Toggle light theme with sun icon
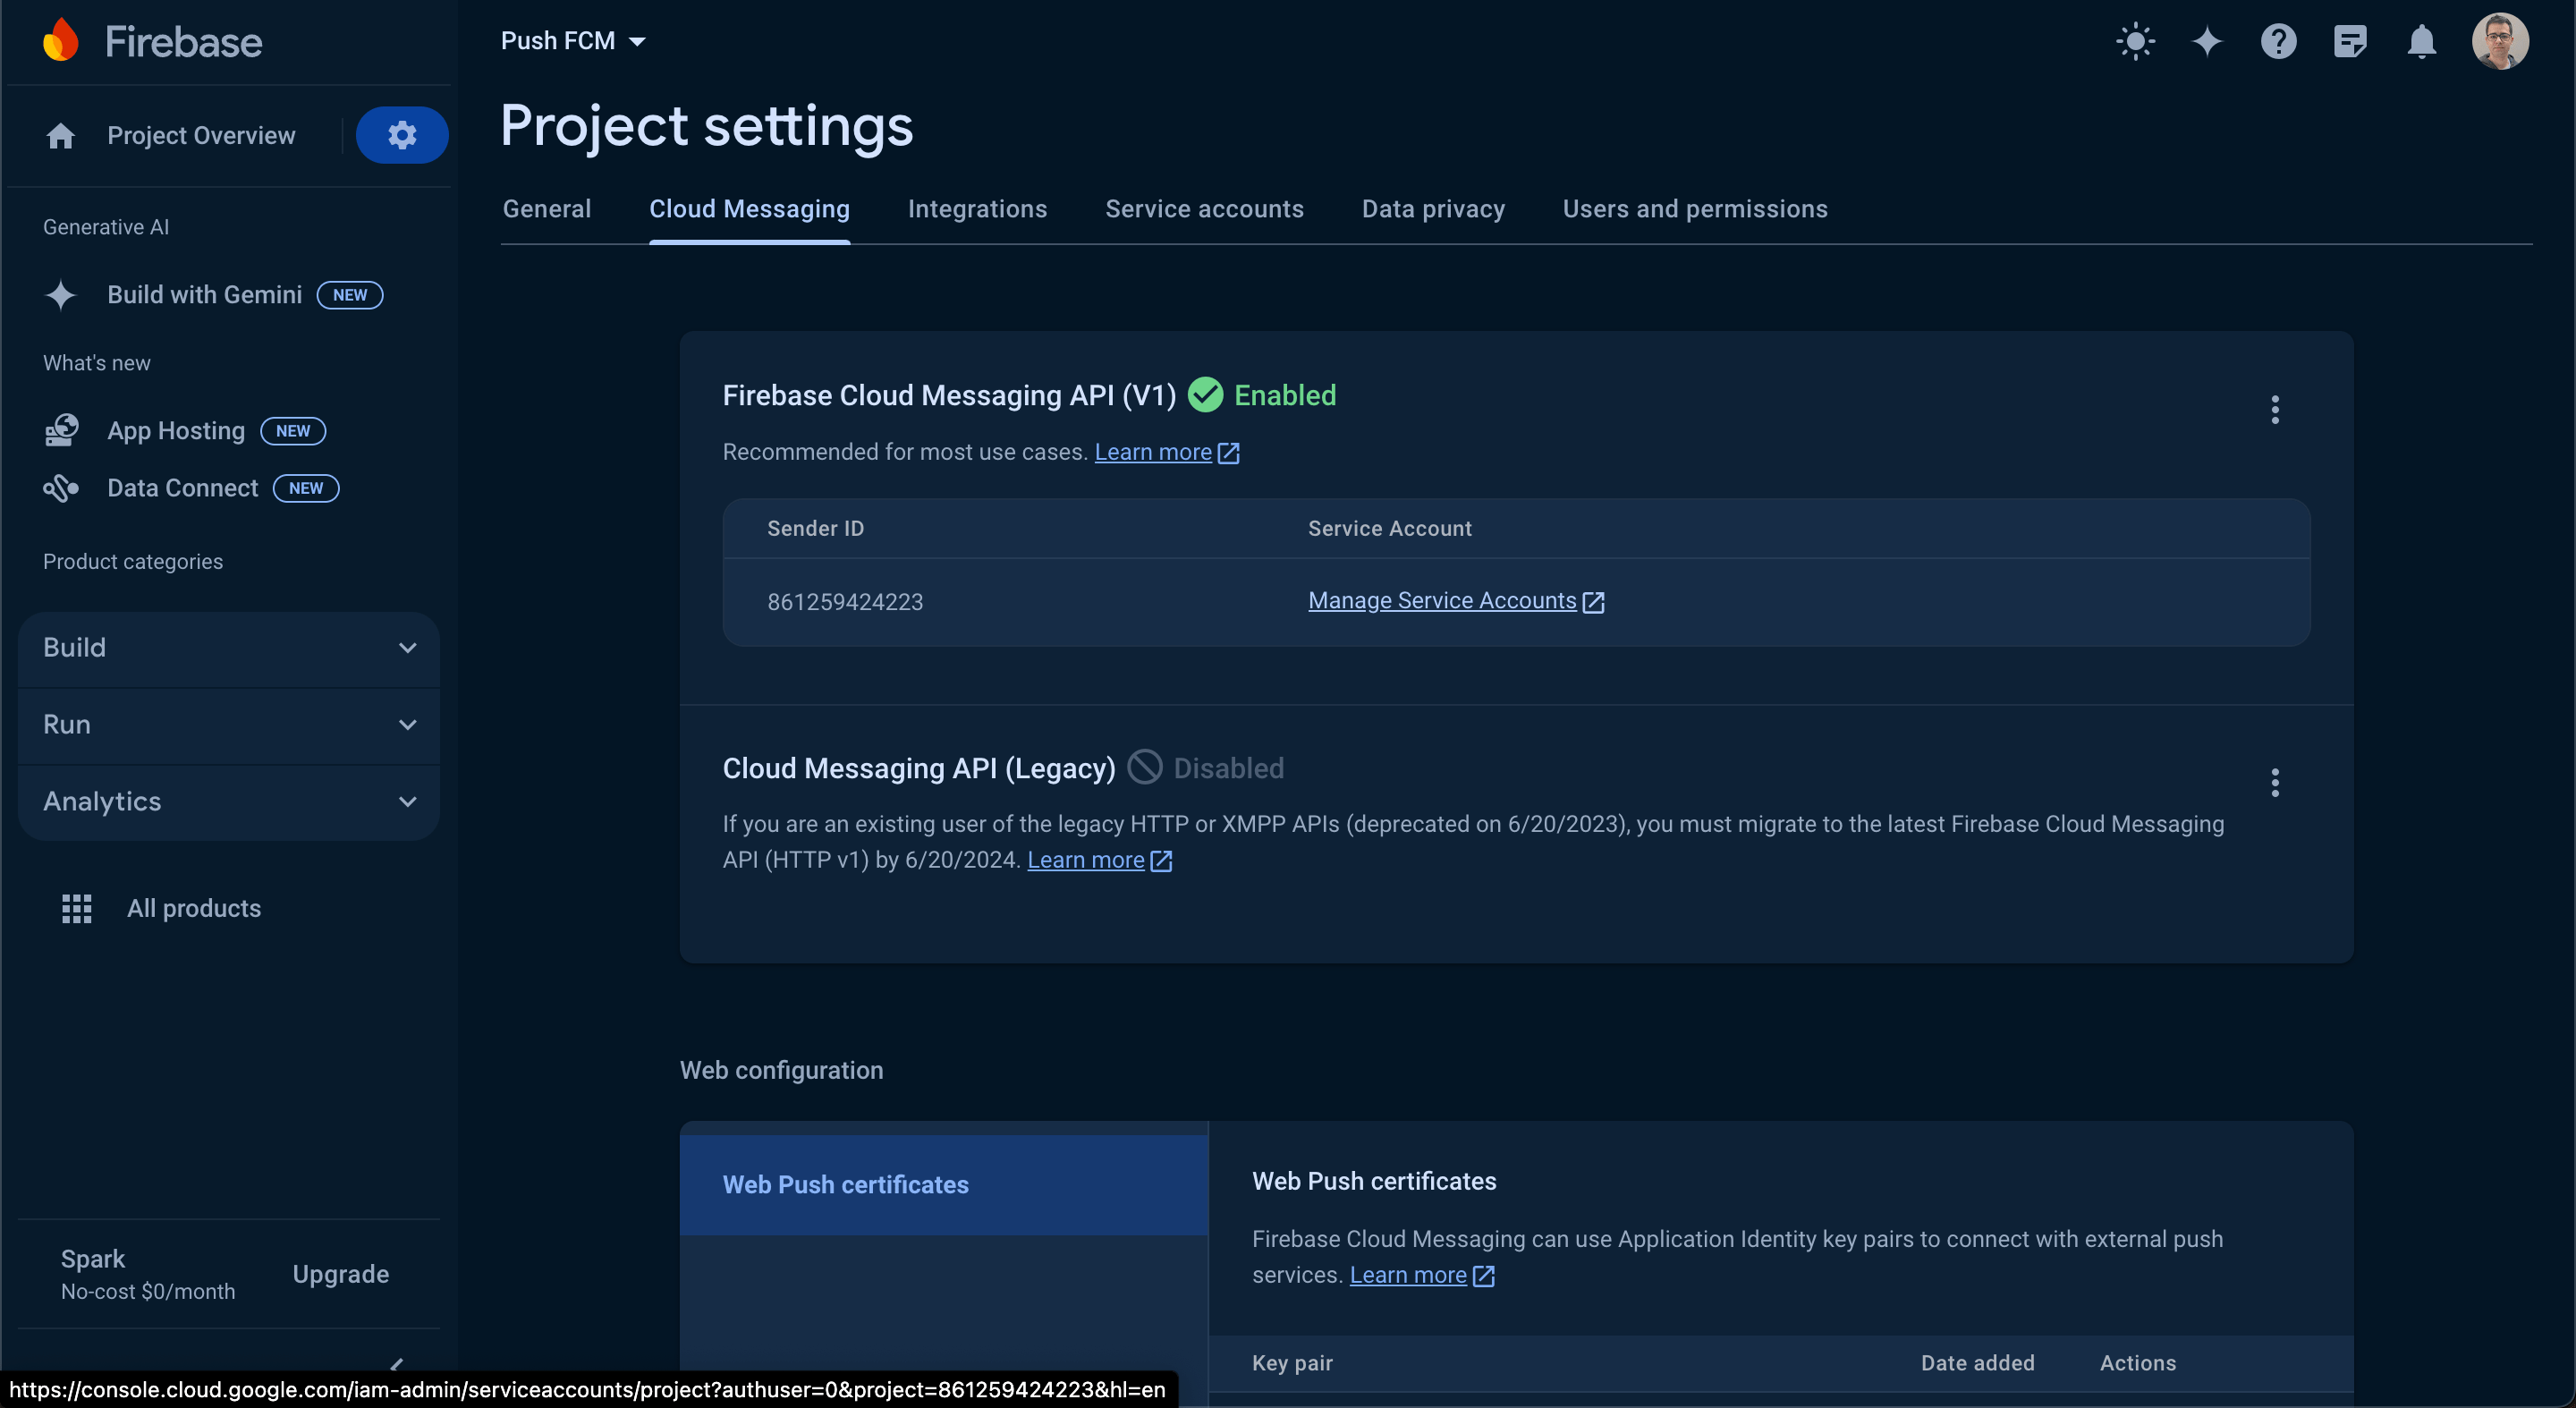This screenshot has height=1408, width=2576. coord(2135,42)
